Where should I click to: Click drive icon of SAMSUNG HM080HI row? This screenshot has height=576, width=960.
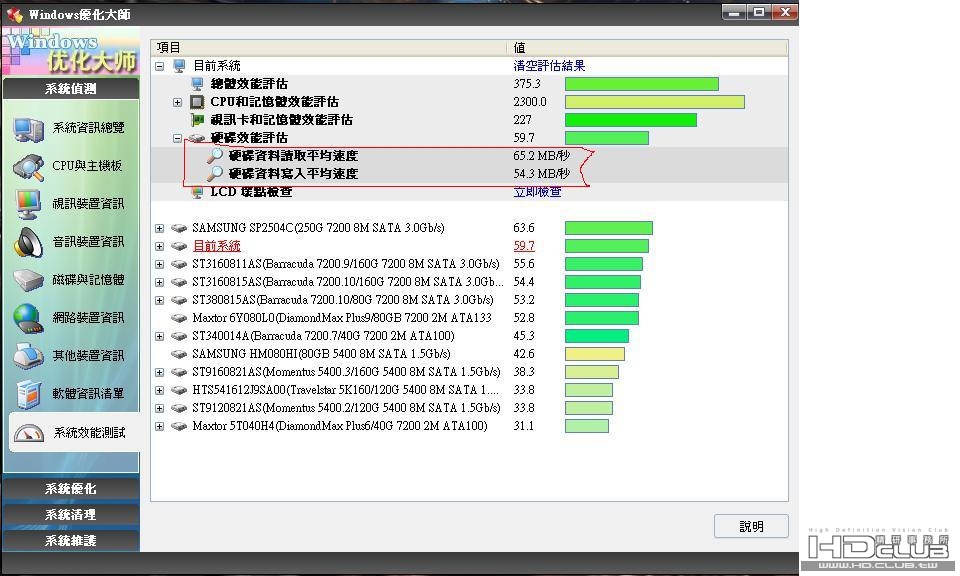point(179,354)
